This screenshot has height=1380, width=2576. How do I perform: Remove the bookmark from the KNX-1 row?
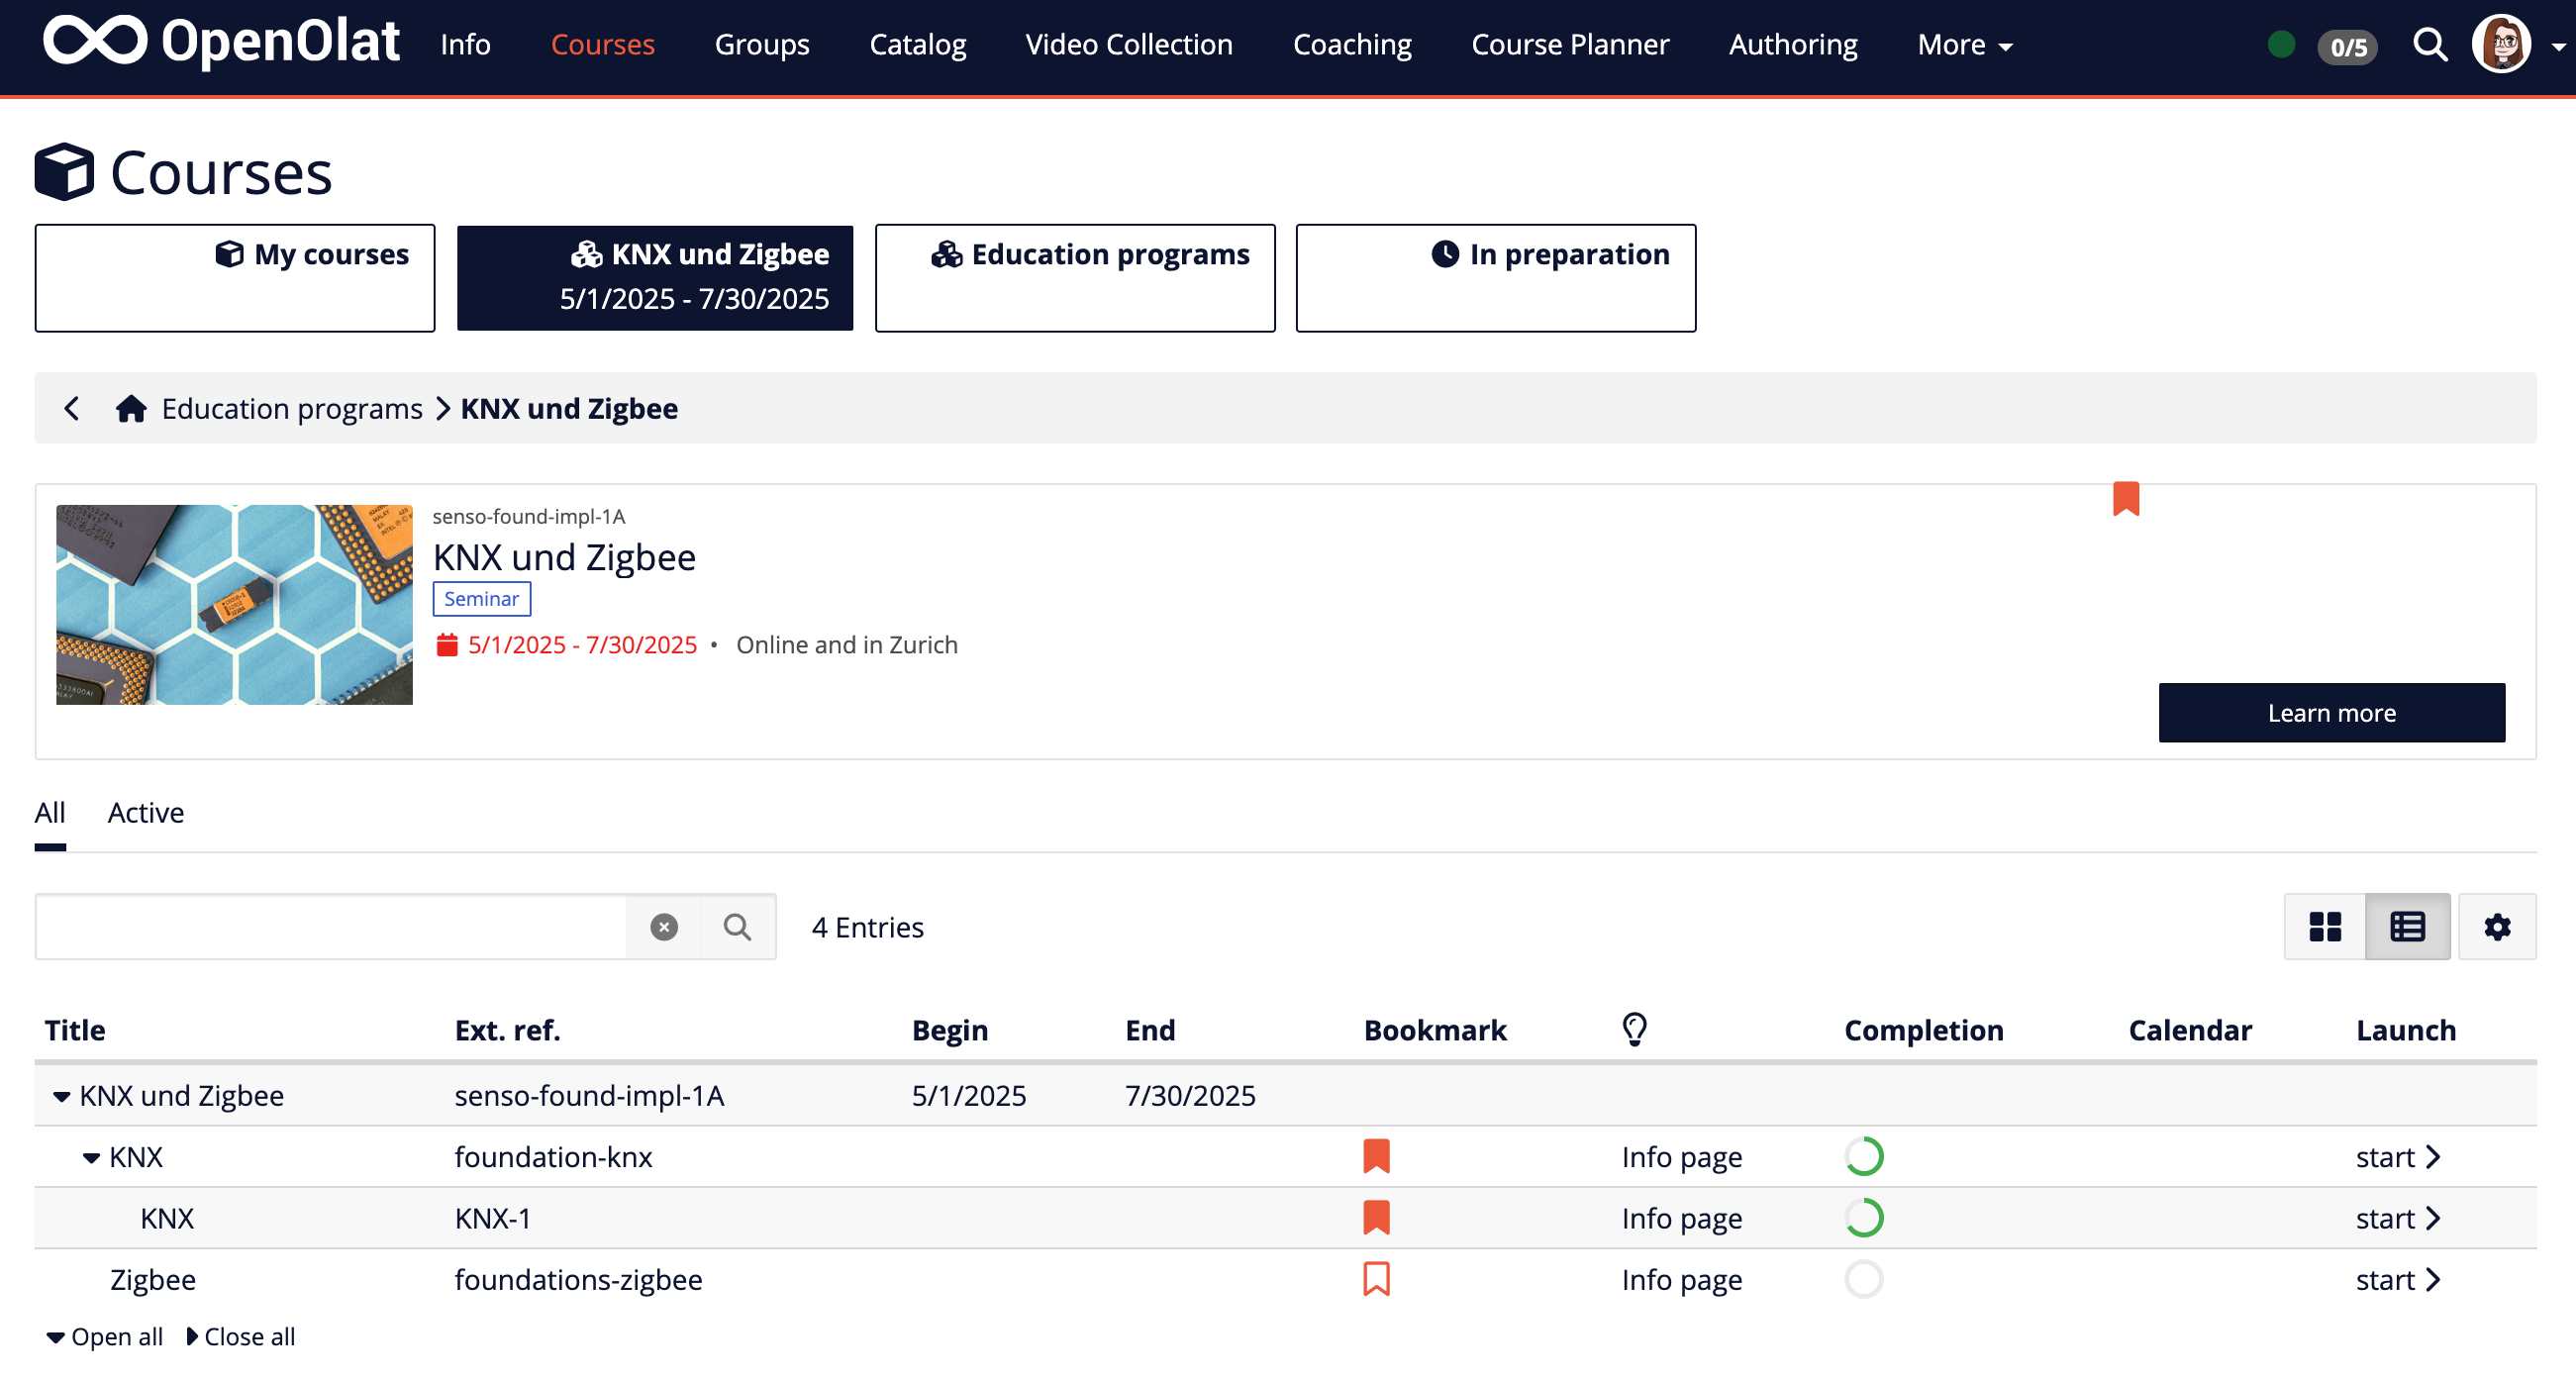pos(1377,1217)
